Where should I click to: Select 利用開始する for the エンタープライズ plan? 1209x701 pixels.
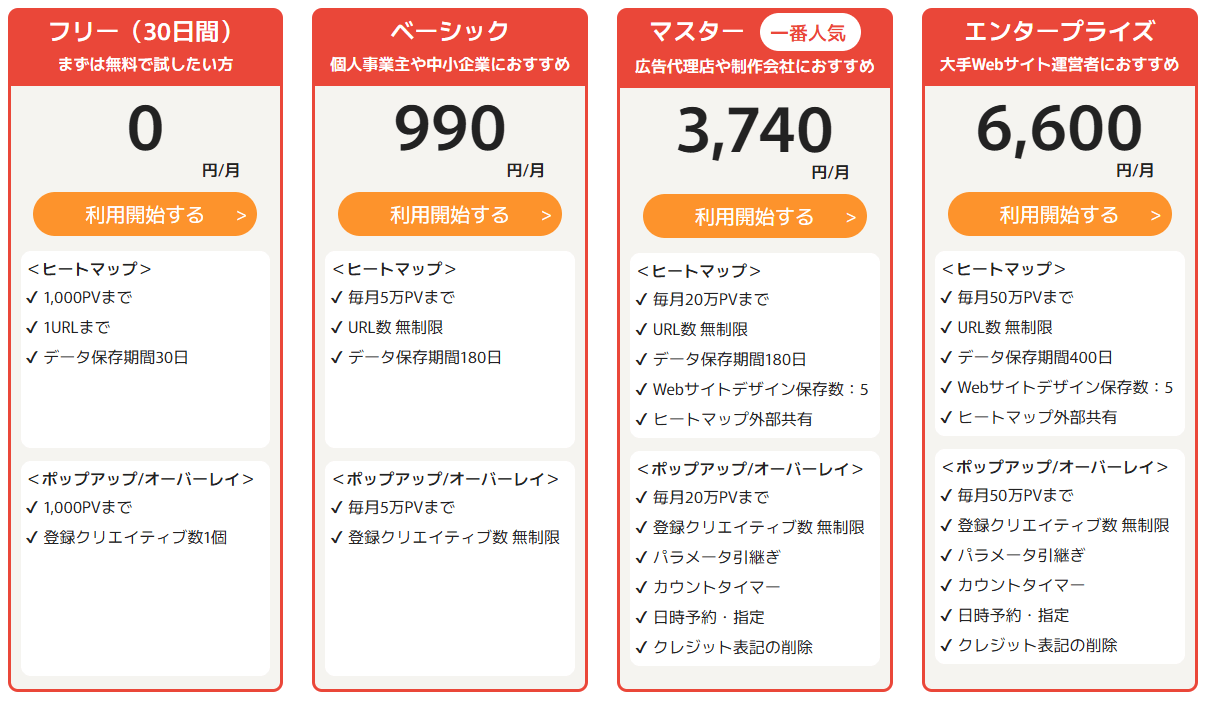pos(1059,215)
